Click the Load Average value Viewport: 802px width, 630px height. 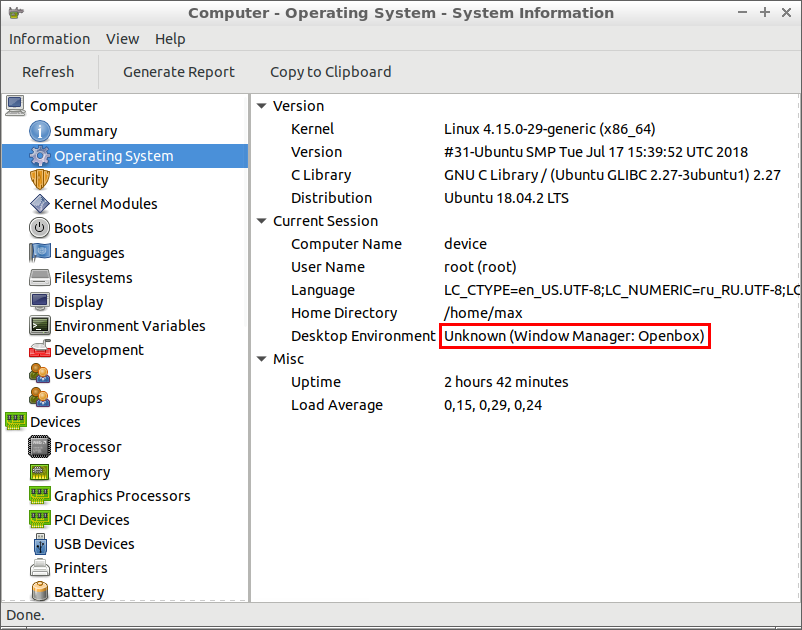tap(493, 405)
